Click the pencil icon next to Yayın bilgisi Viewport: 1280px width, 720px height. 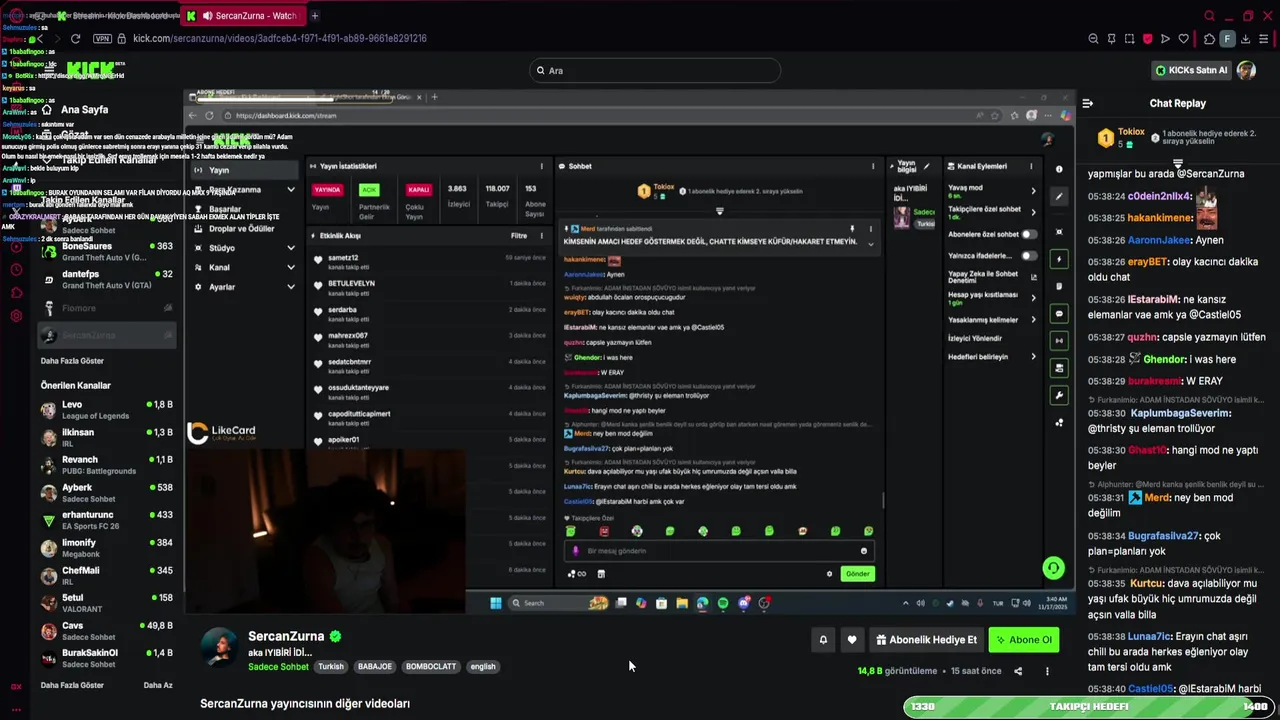point(926,166)
